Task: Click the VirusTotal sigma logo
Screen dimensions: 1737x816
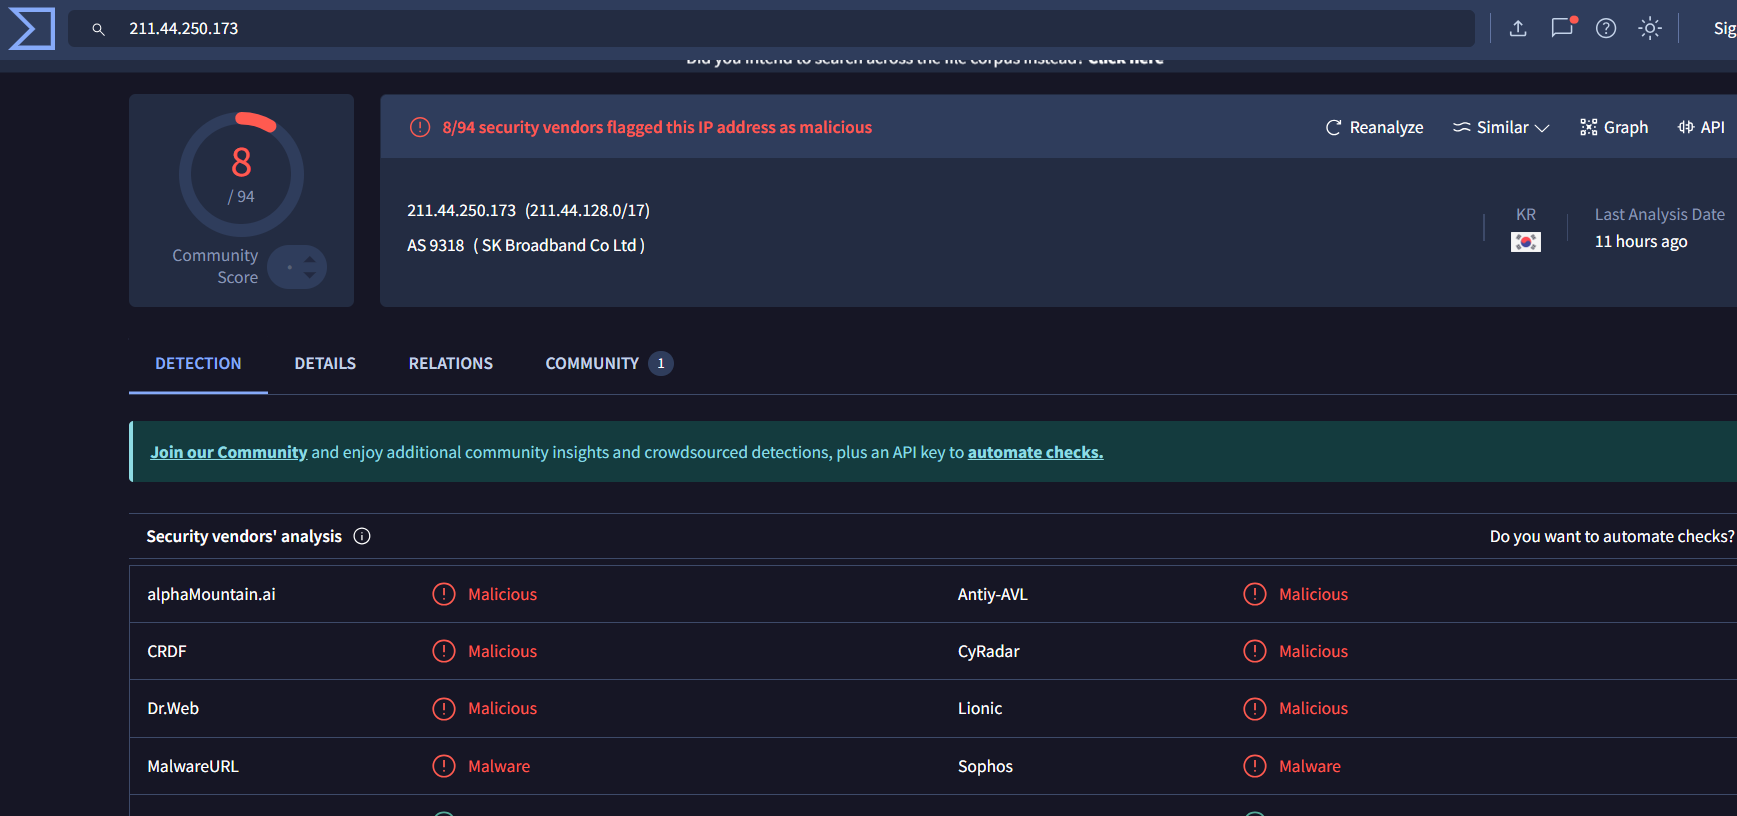Action: click(31, 28)
